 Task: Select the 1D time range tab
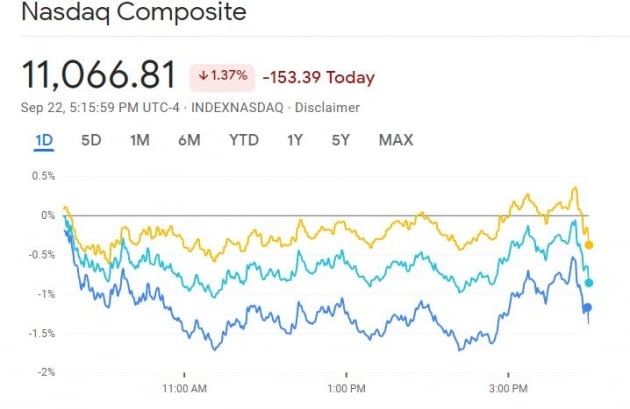44,140
